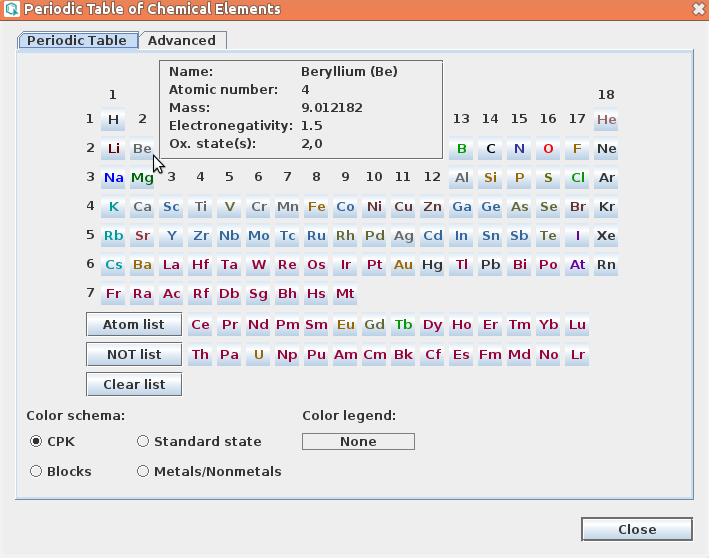This screenshot has height=558, width=709.
Task: Choose the Oxygen (O) element button
Action: (548, 149)
